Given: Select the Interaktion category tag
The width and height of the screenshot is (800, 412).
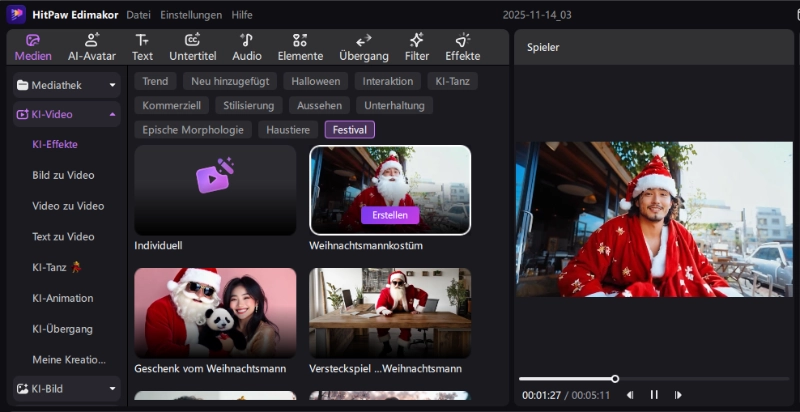Looking at the screenshot, I should pos(388,81).
